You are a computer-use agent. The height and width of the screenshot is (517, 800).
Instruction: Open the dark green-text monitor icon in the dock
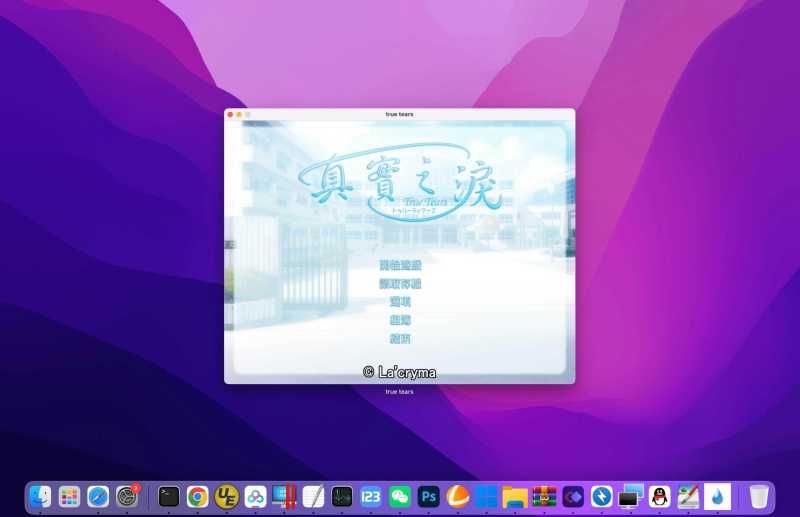point(342,497)
